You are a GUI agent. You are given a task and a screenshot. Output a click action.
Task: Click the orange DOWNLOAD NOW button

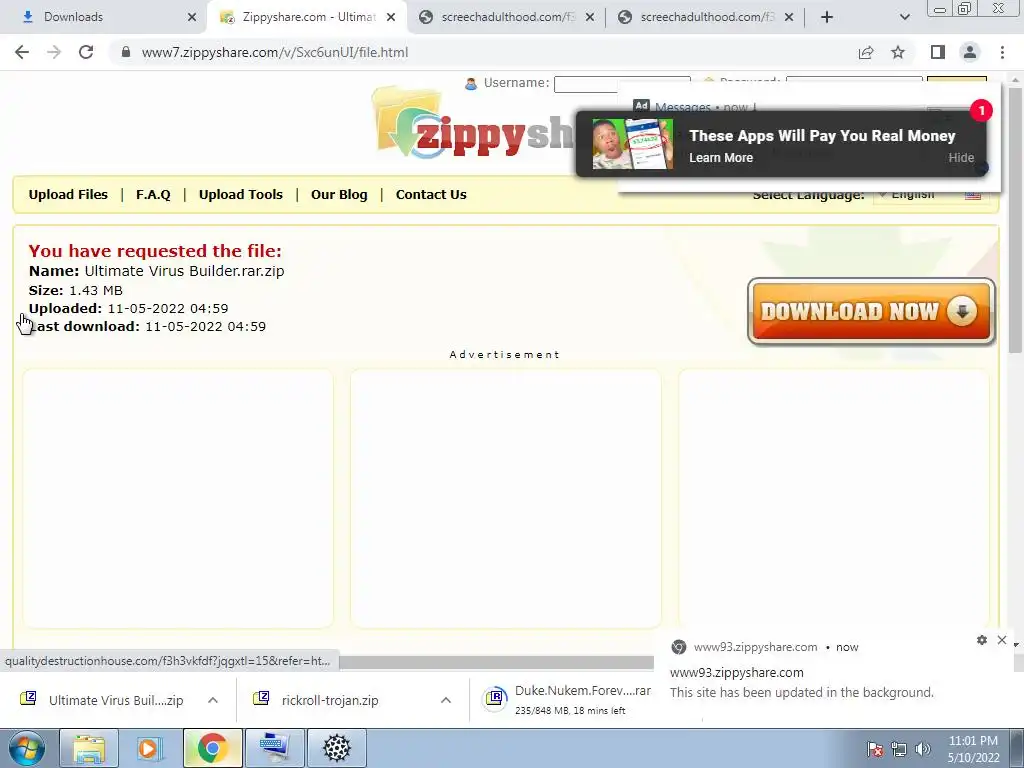click(871, 312)
